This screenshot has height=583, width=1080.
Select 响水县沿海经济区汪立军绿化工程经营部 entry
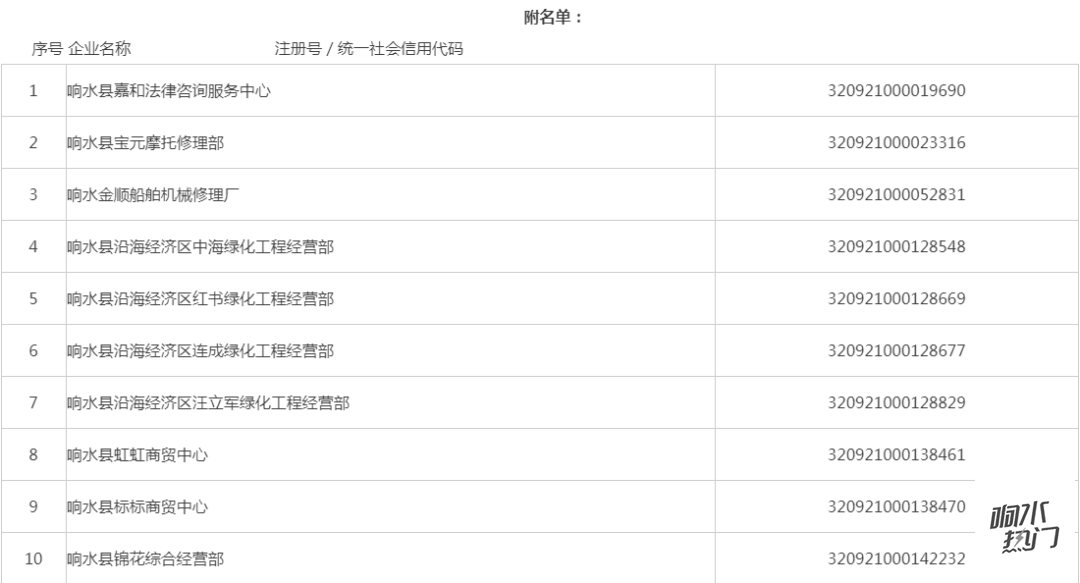point(208,403)
